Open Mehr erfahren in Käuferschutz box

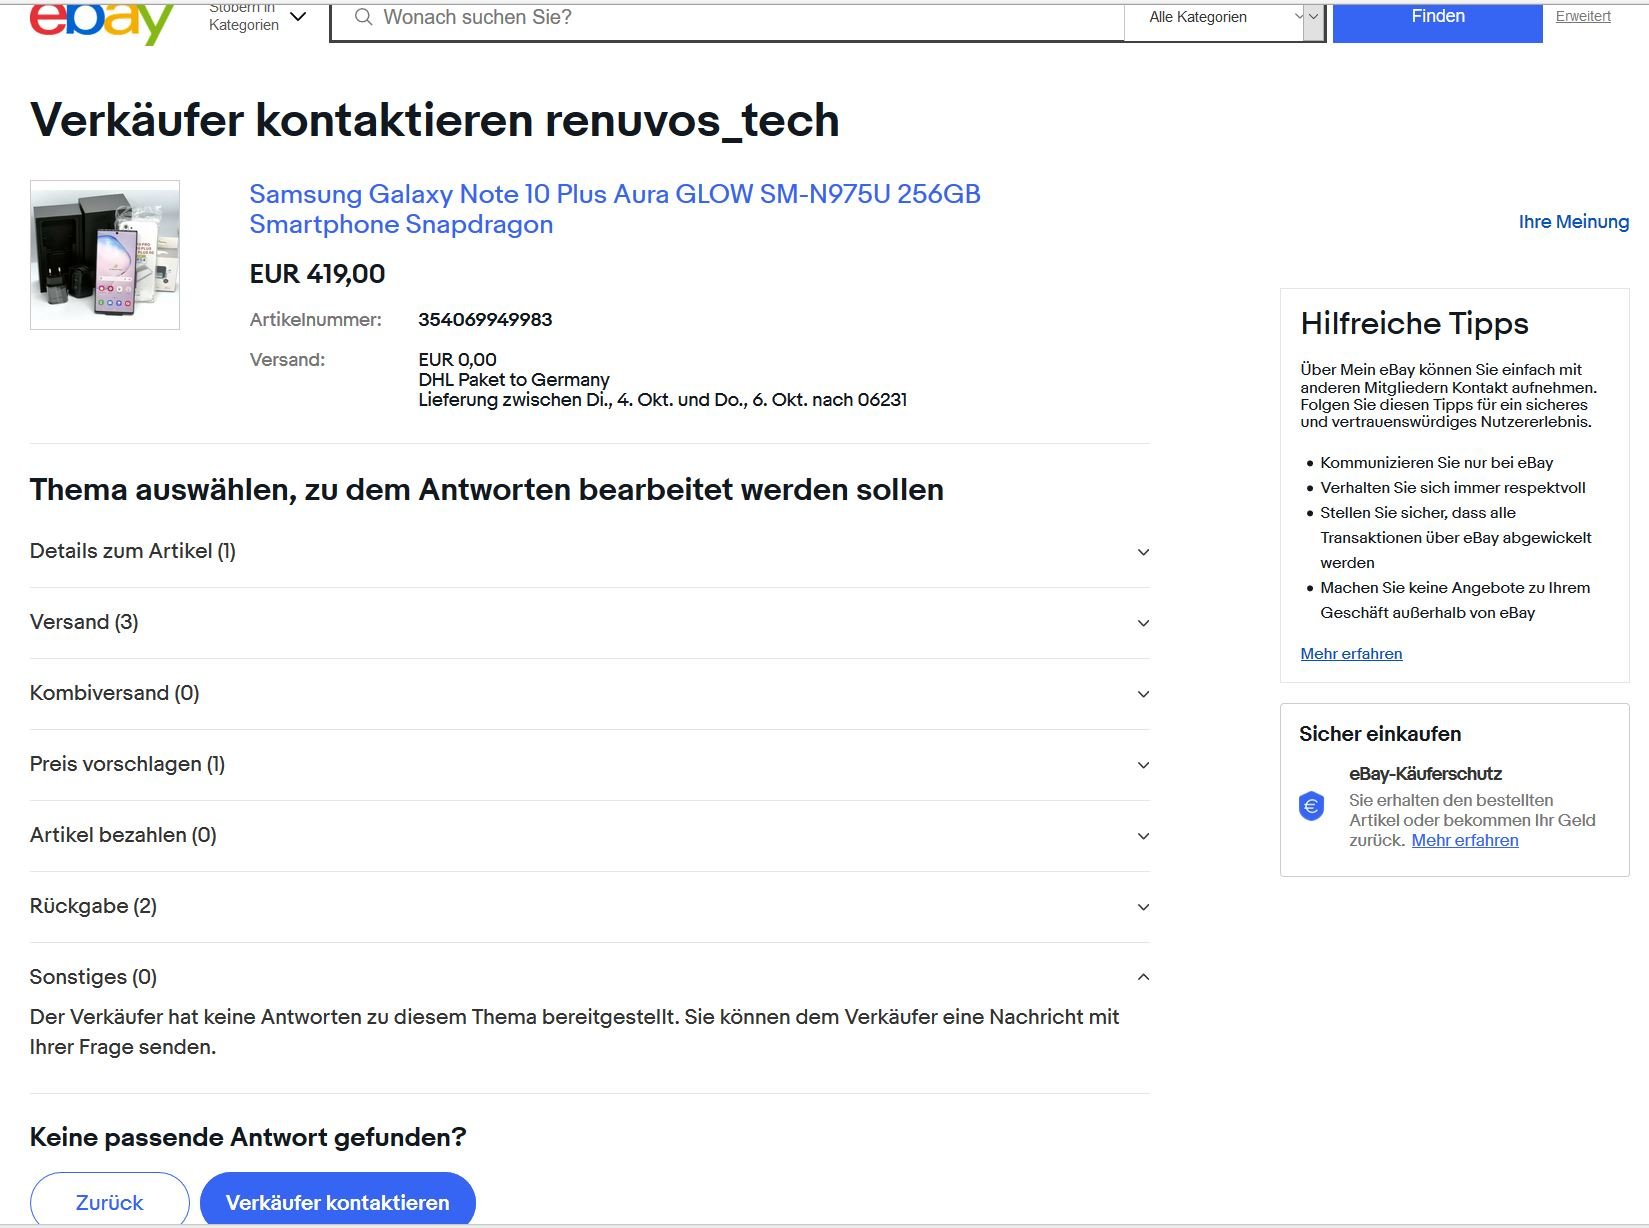[1465, 840]
